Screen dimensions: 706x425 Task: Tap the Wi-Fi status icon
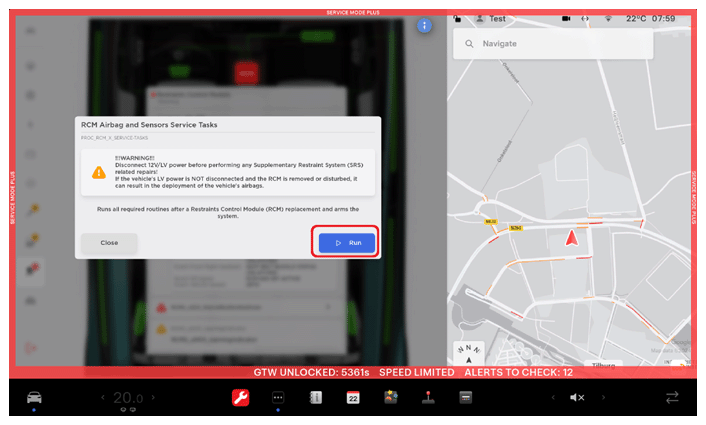tap(607, 18)
